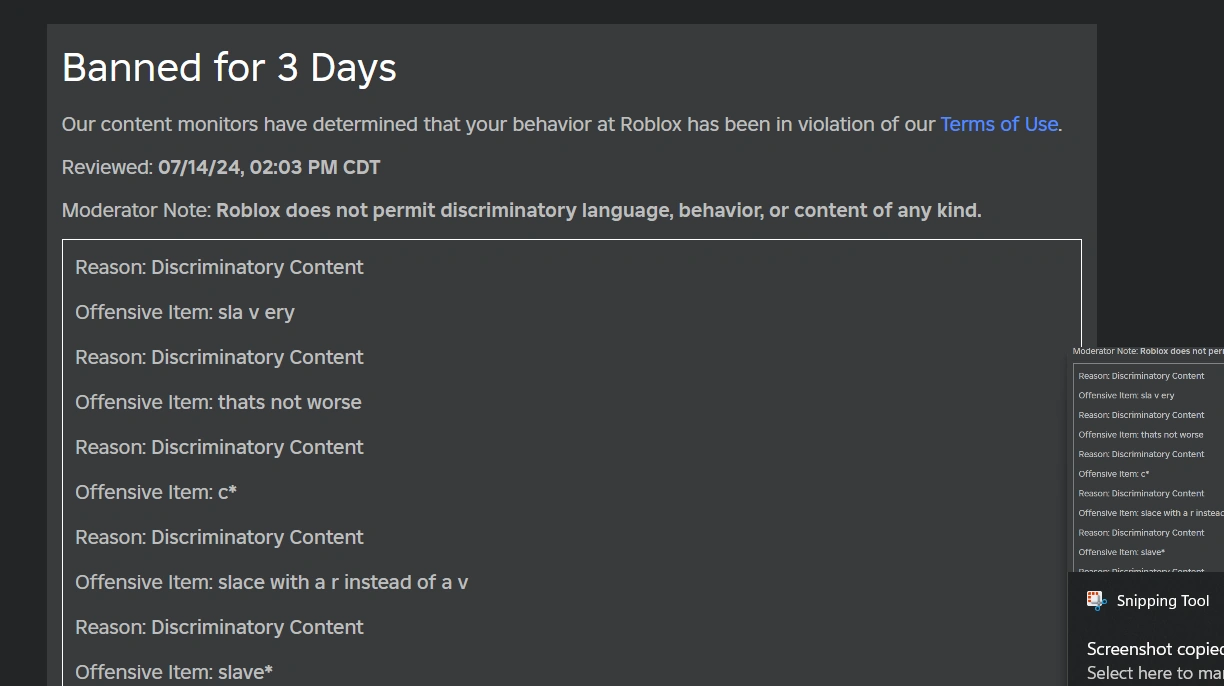Select the Banned for 3 Days heading

[x=228, y=67]
